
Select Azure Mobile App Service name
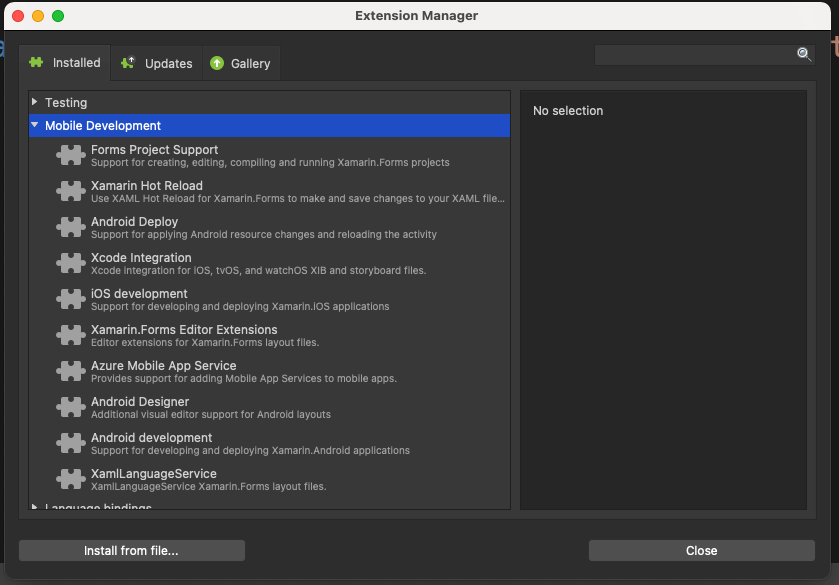tap(163, 365)
